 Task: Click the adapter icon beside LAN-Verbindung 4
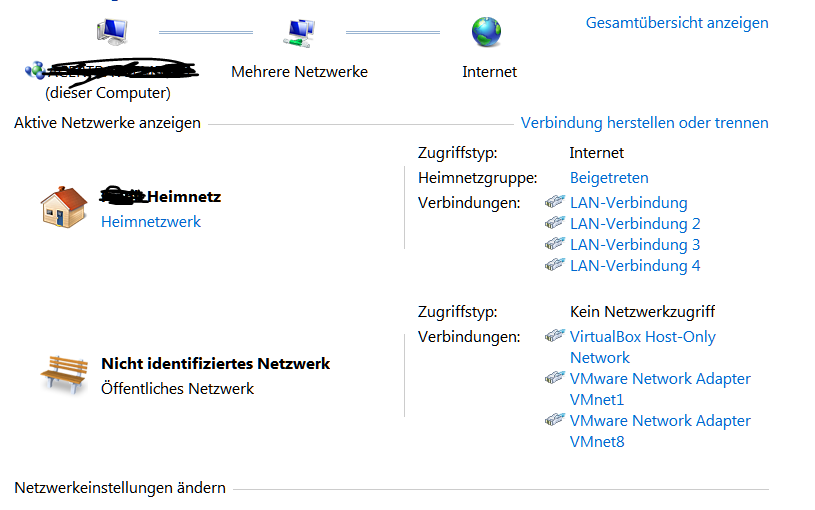coord(555,265)
